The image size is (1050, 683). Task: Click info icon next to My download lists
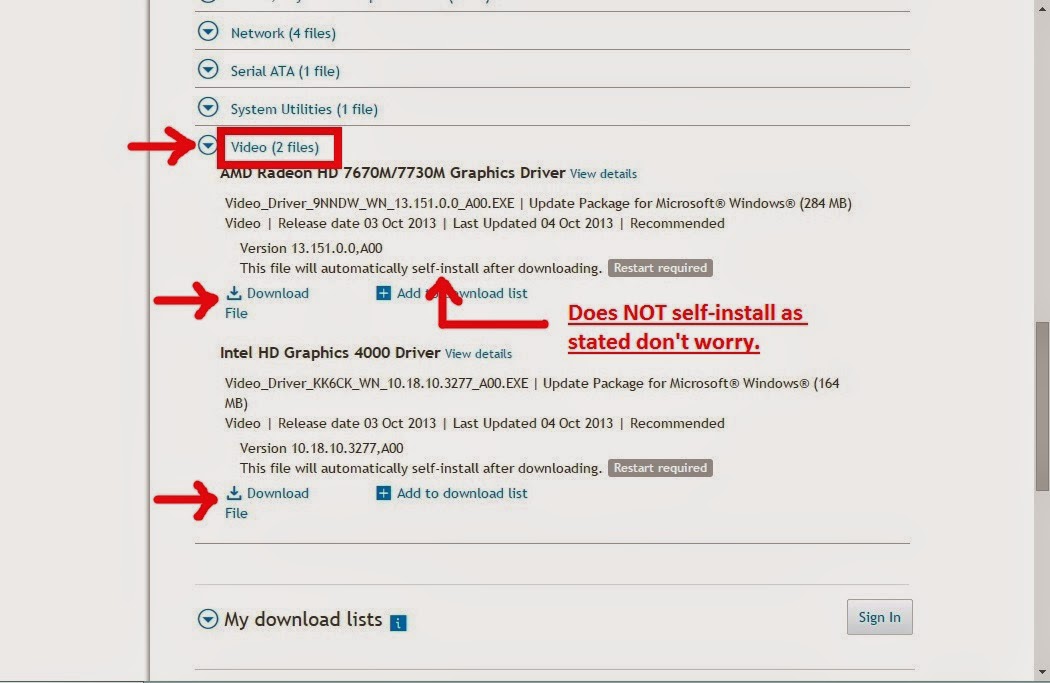coord(398,623)
